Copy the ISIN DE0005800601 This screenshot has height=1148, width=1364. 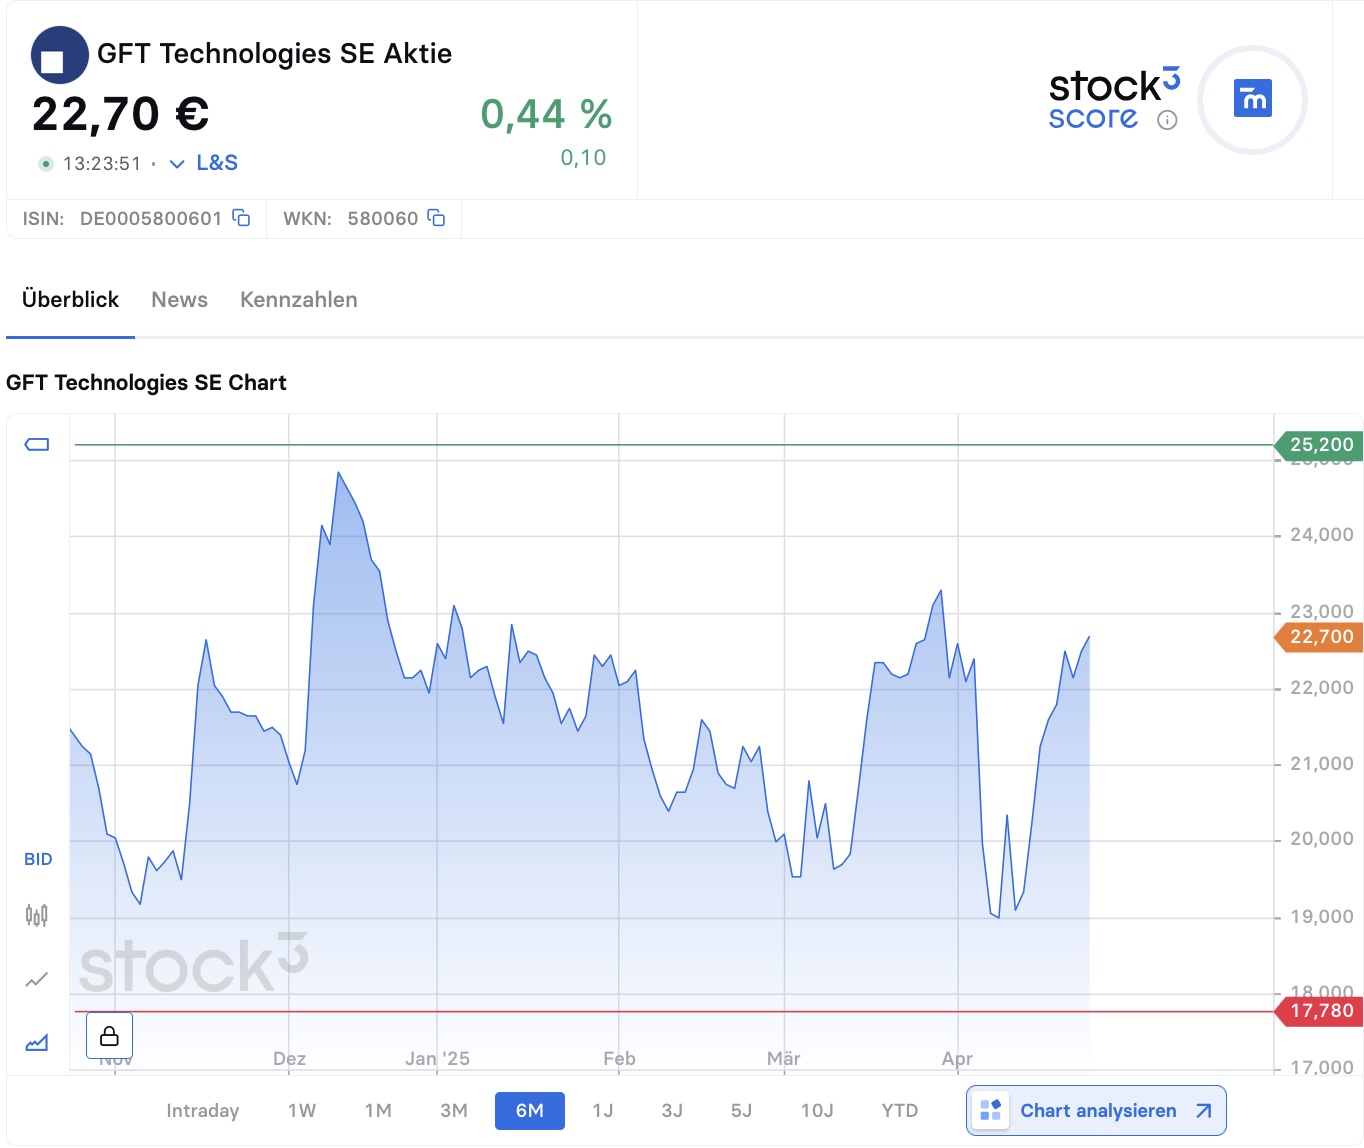pyautogui.click(x=241, y=218)
